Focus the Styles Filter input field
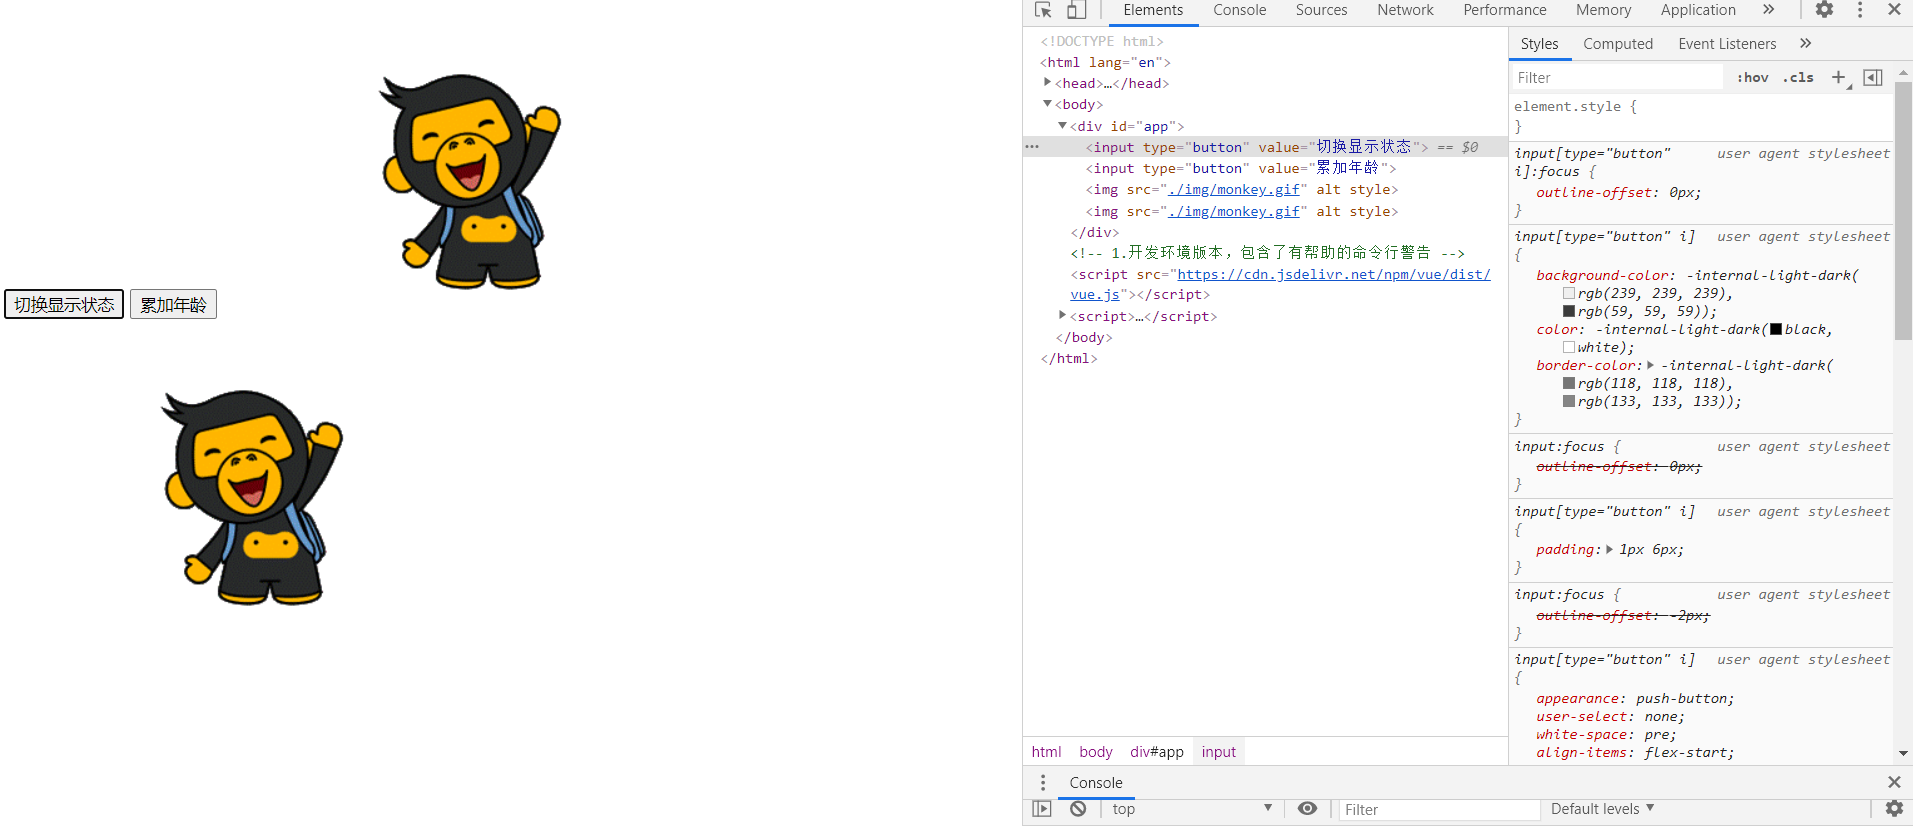This screenshot has height=831, width=1913. [x=1616, y=77]
